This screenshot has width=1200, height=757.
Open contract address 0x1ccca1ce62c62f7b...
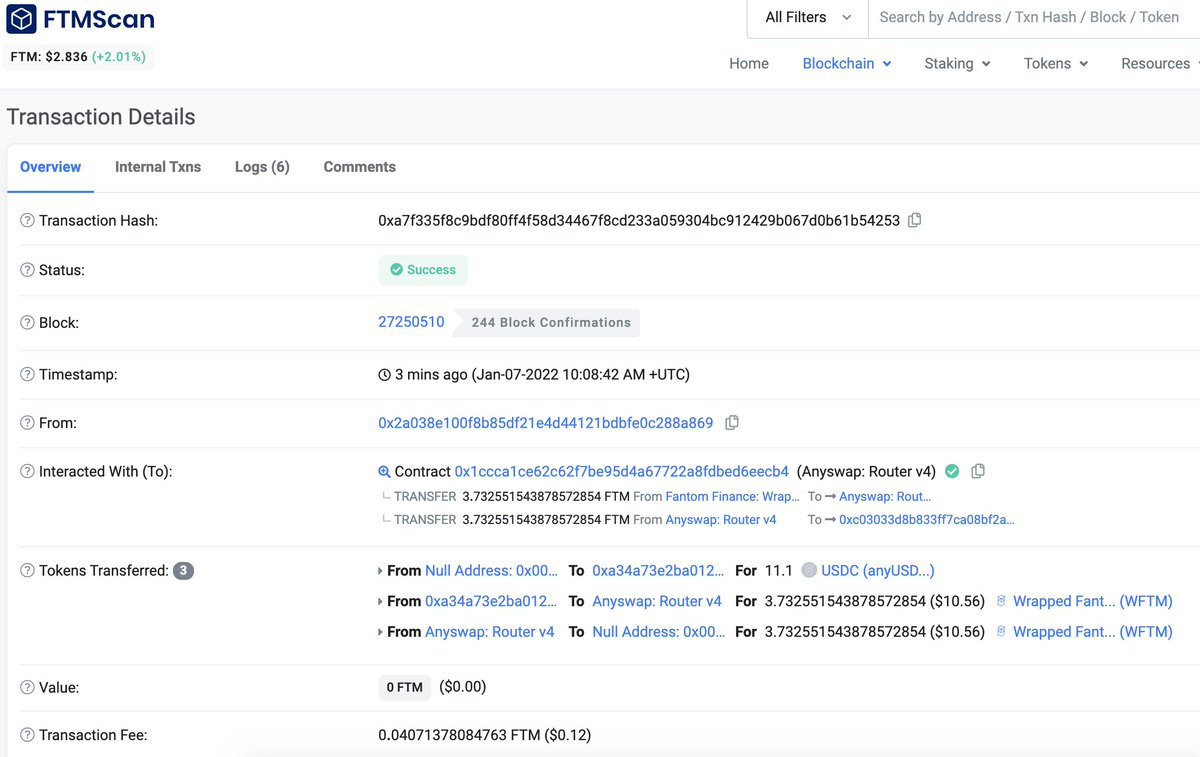coord(622,471)
